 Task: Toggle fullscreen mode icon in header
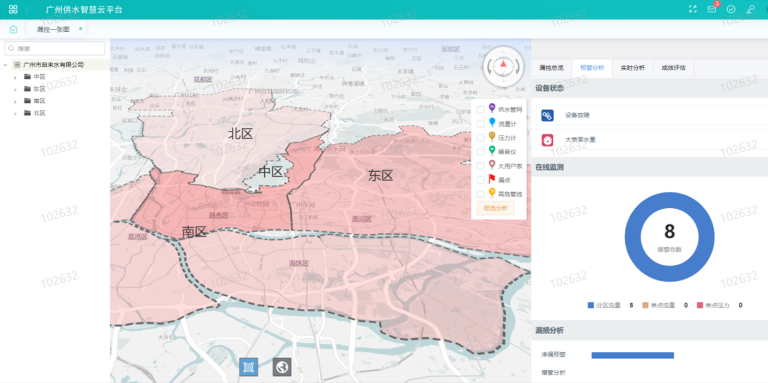(x=693, y=9)
